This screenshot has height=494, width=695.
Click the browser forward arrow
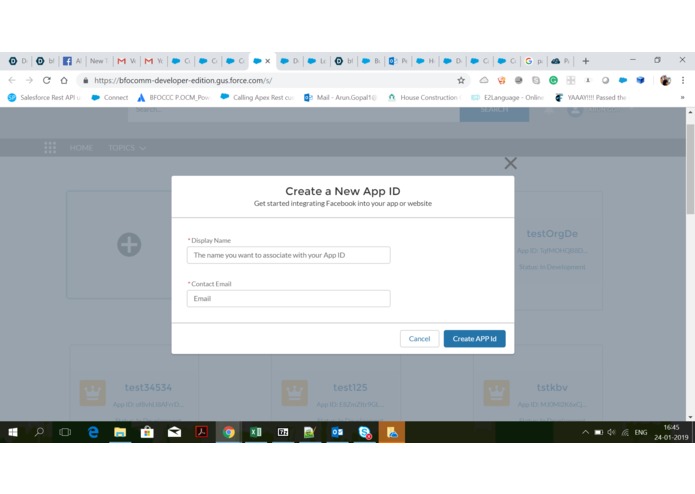[x=29, y=80]
